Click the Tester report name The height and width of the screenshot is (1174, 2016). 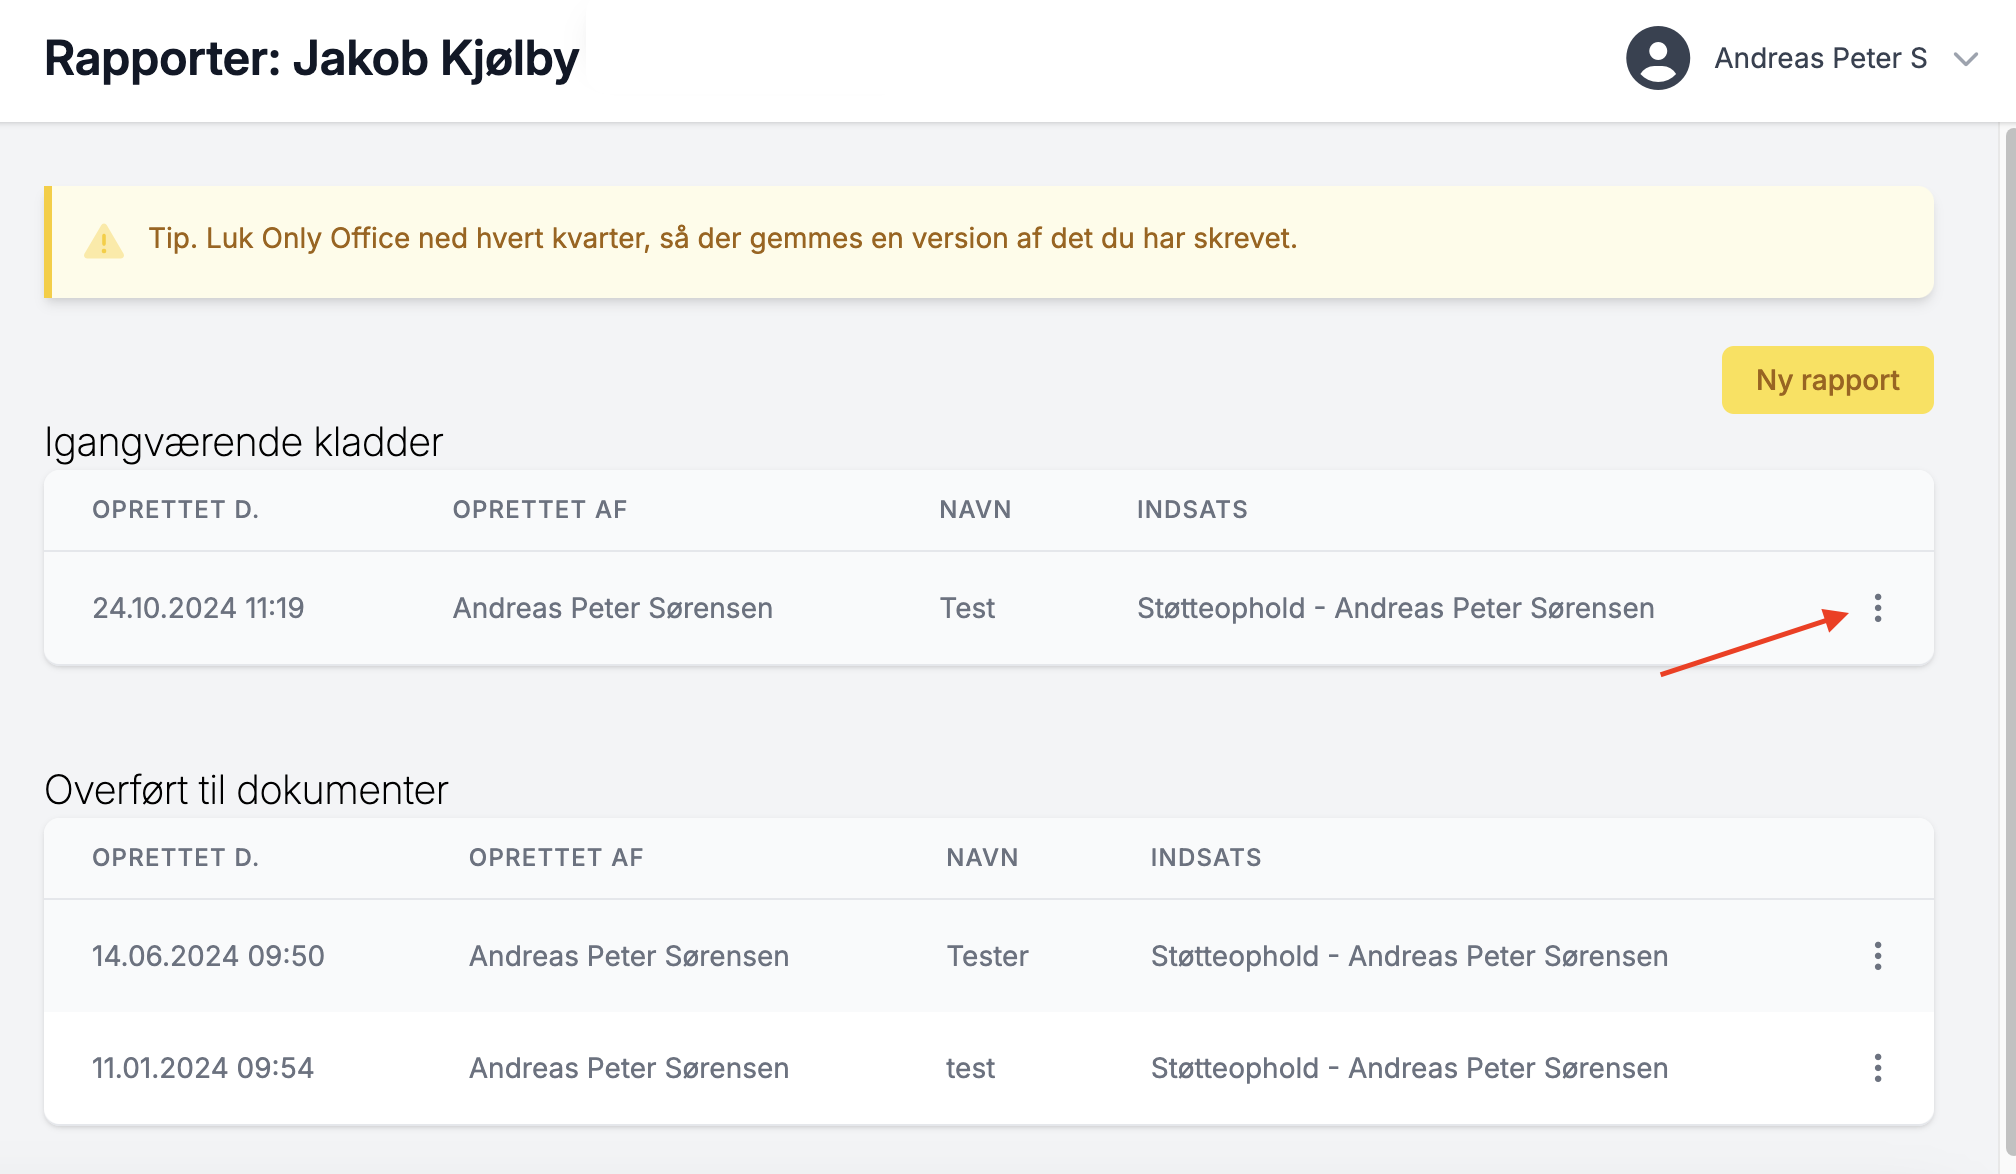987,956
